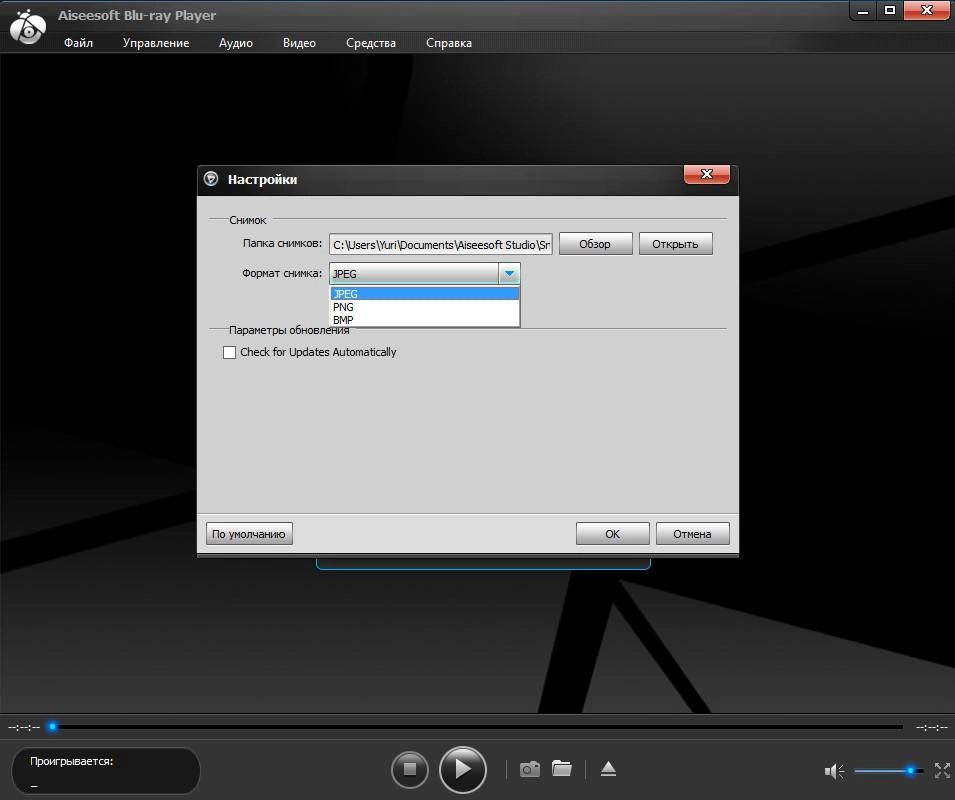Click the Открыть button
The image size is (955, 800).
pyautogui.click(x=675, y=244)
